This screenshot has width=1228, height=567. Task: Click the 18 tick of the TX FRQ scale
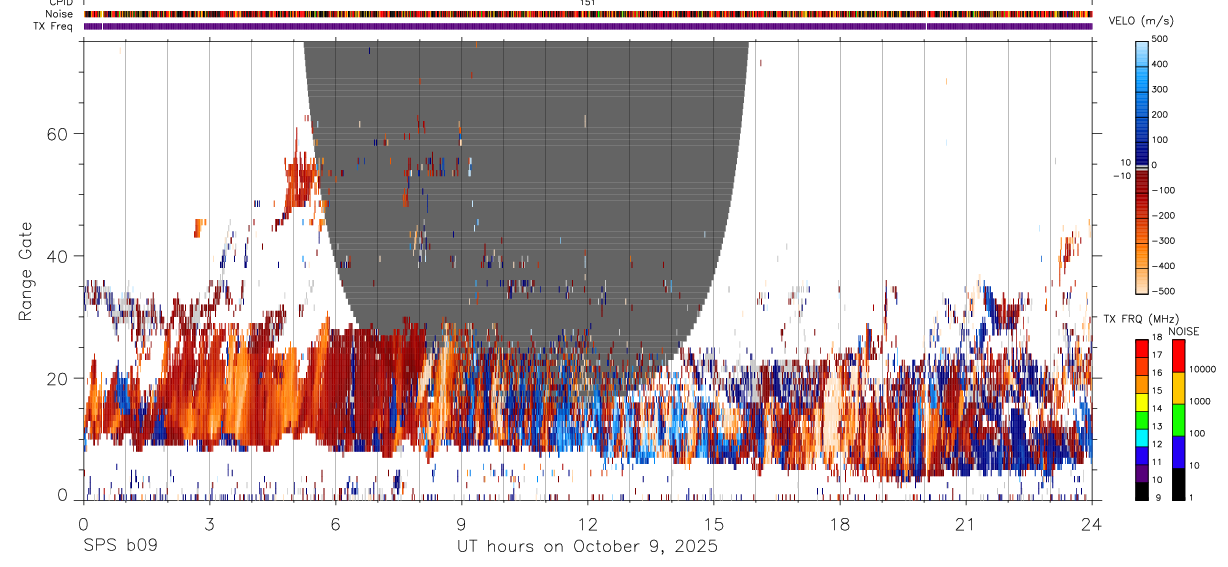1159,338
